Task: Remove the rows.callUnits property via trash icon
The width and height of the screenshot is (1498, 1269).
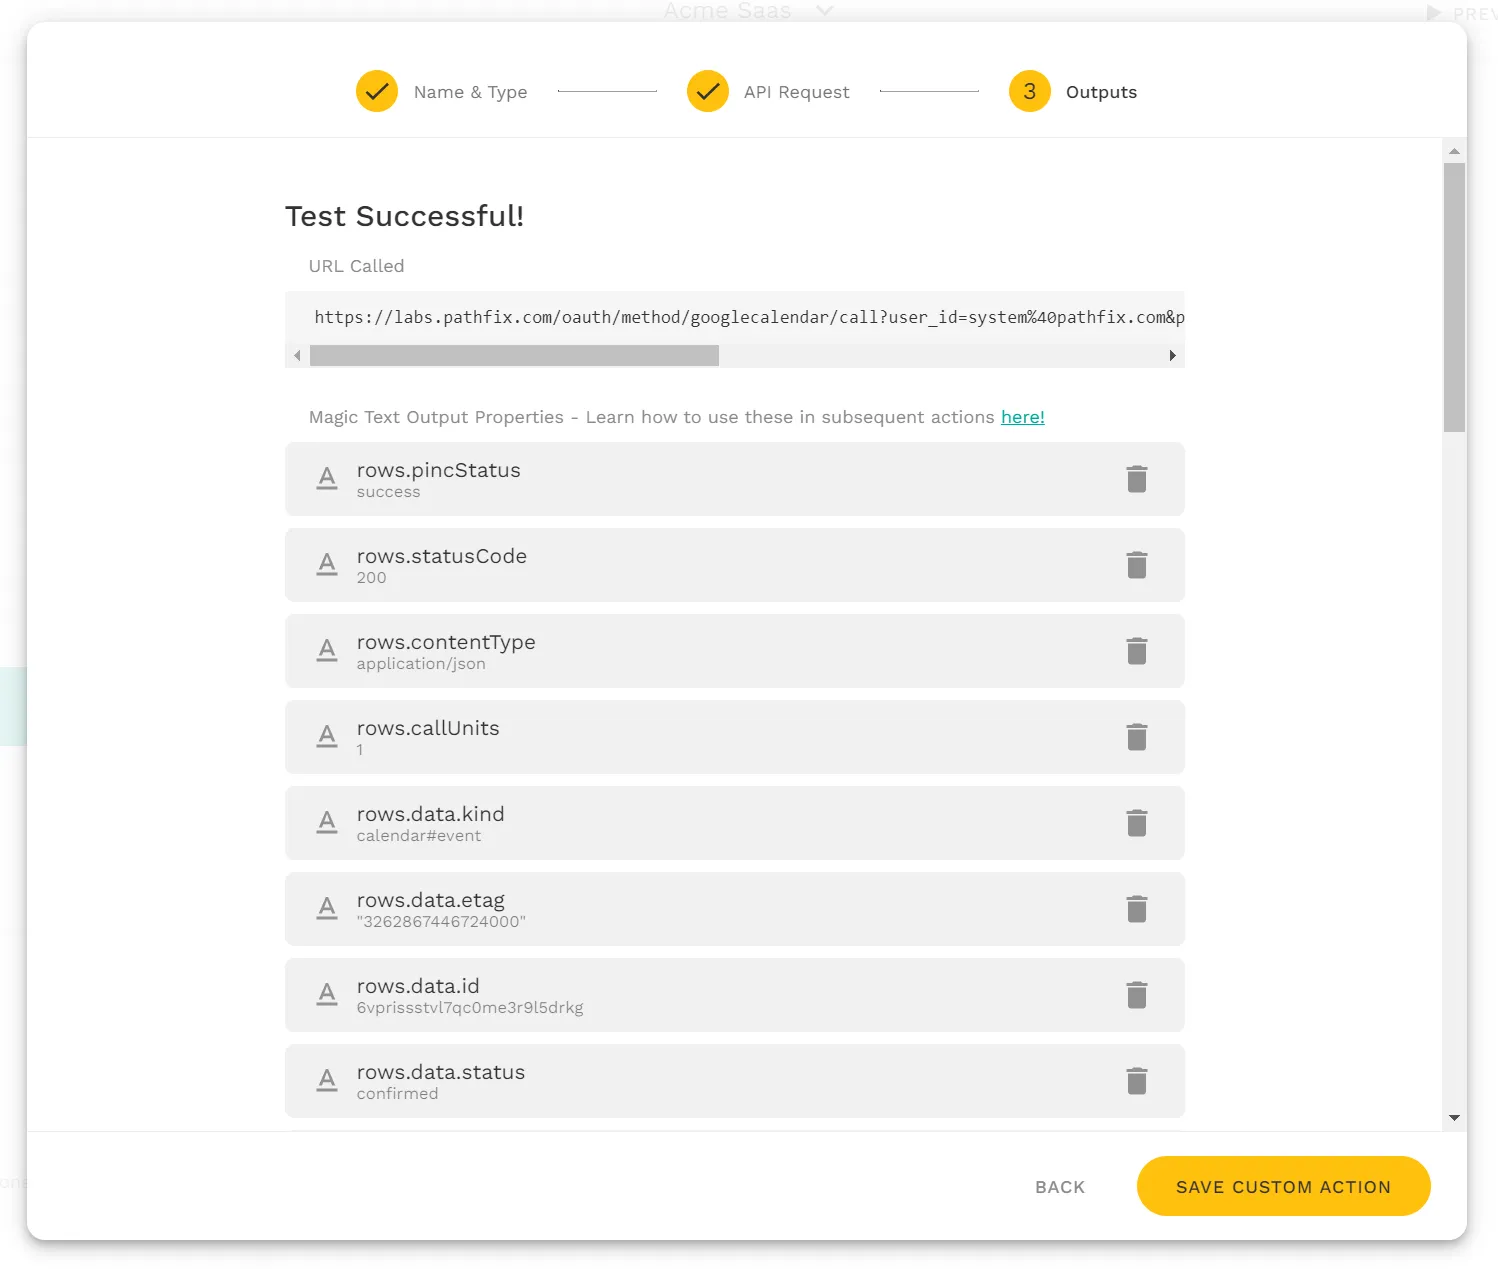Action: tap(1137, 737)
